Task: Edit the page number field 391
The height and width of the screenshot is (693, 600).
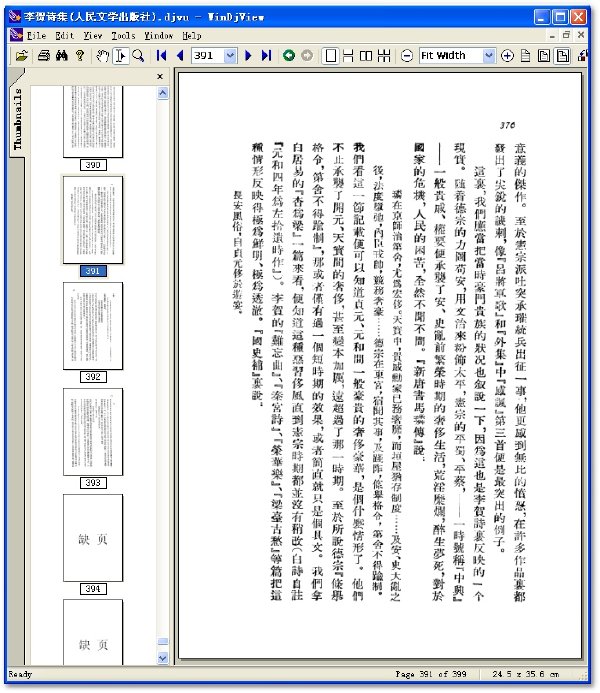Action: click(x=209, y=56)
